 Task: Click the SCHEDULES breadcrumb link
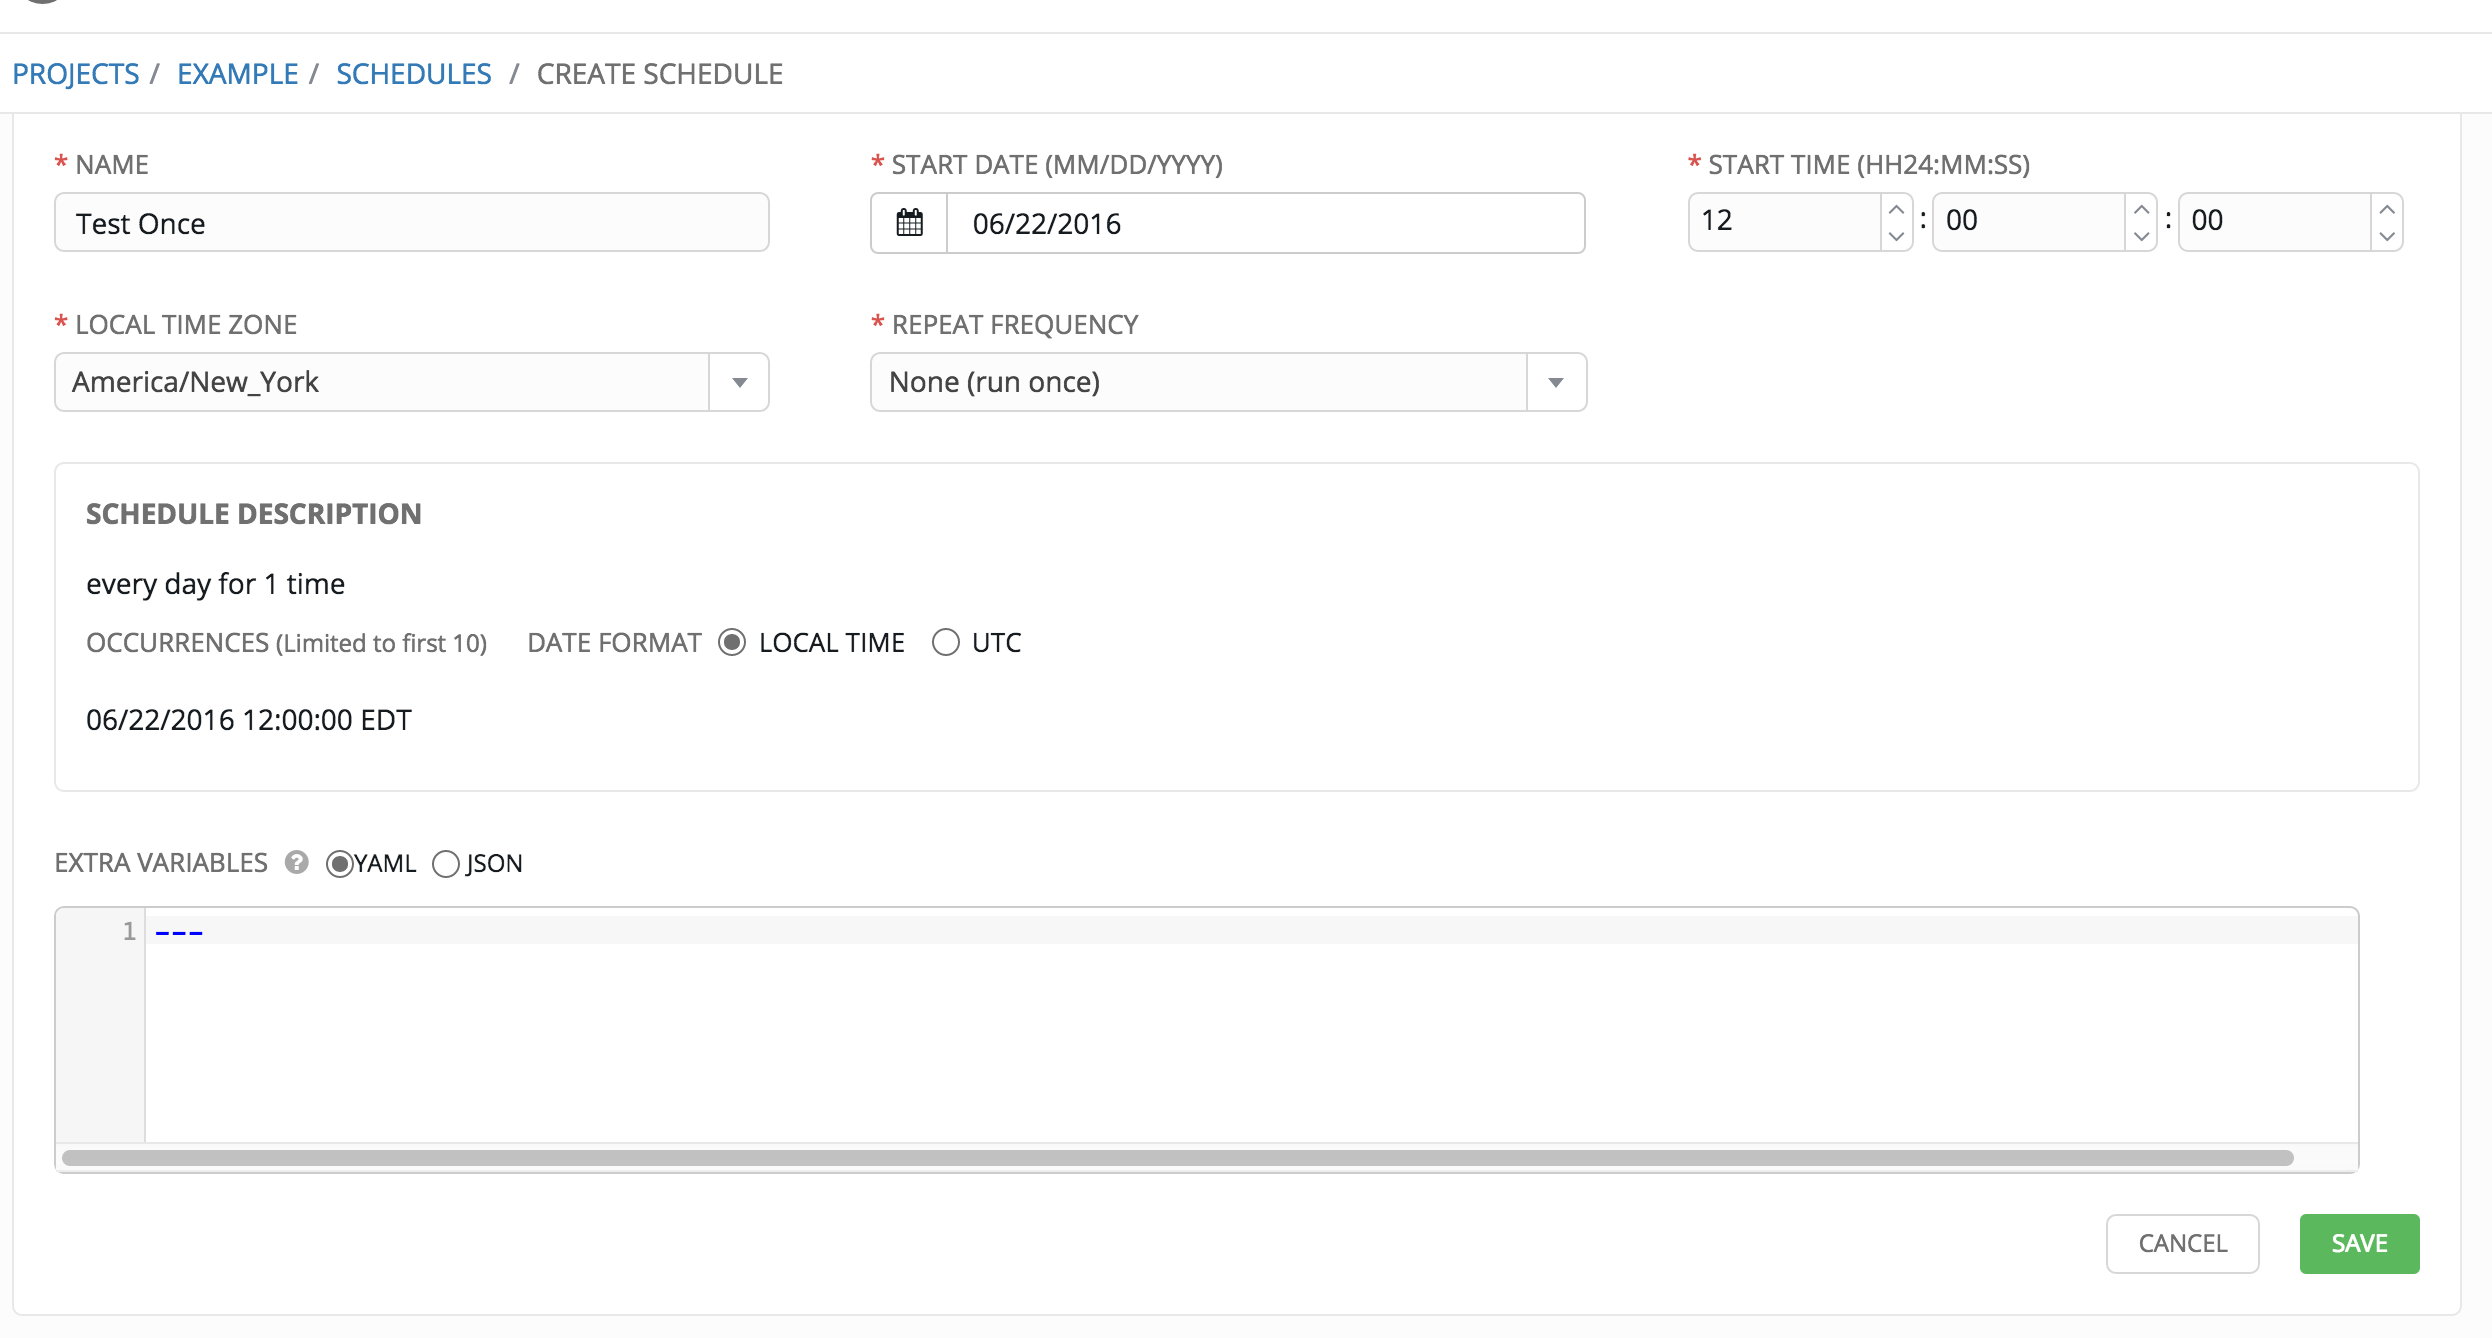click(412, 73)
